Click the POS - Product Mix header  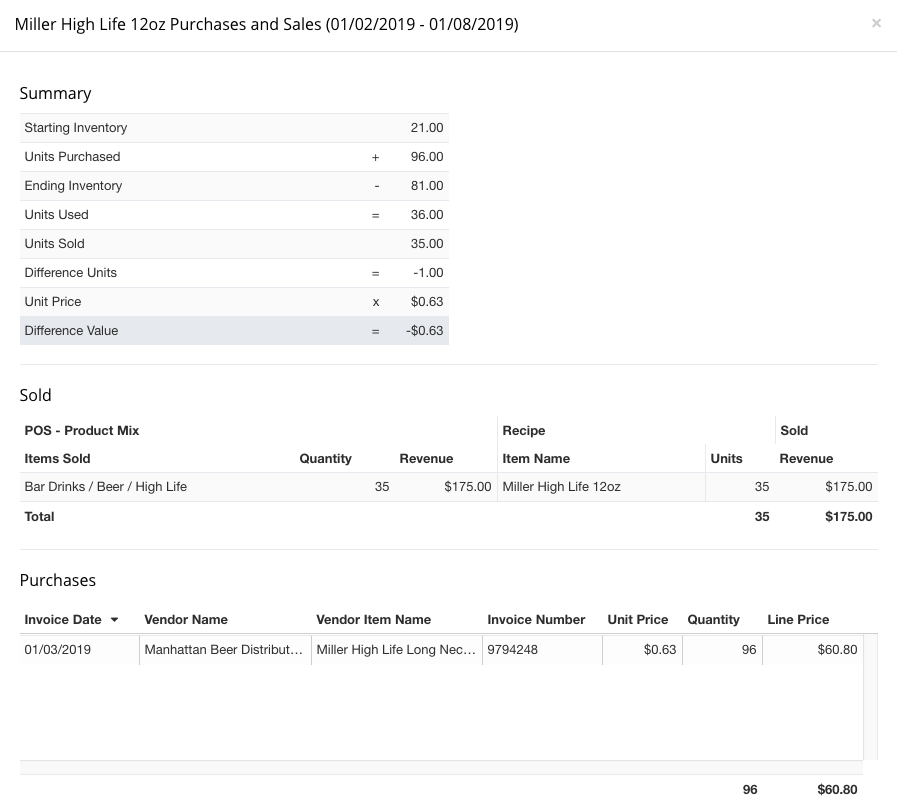[82, 431]
